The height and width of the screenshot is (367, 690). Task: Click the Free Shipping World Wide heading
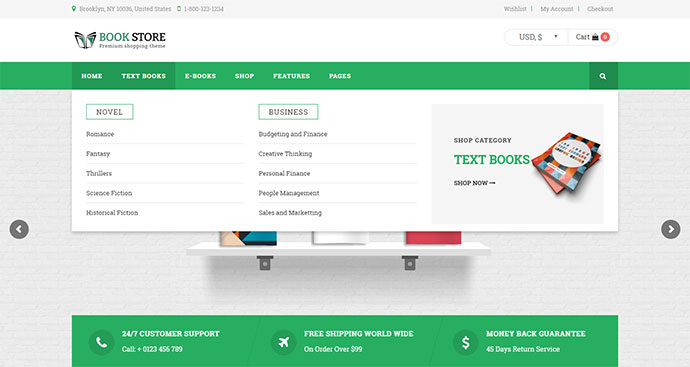pyautogui.click(x=359, y=334)
